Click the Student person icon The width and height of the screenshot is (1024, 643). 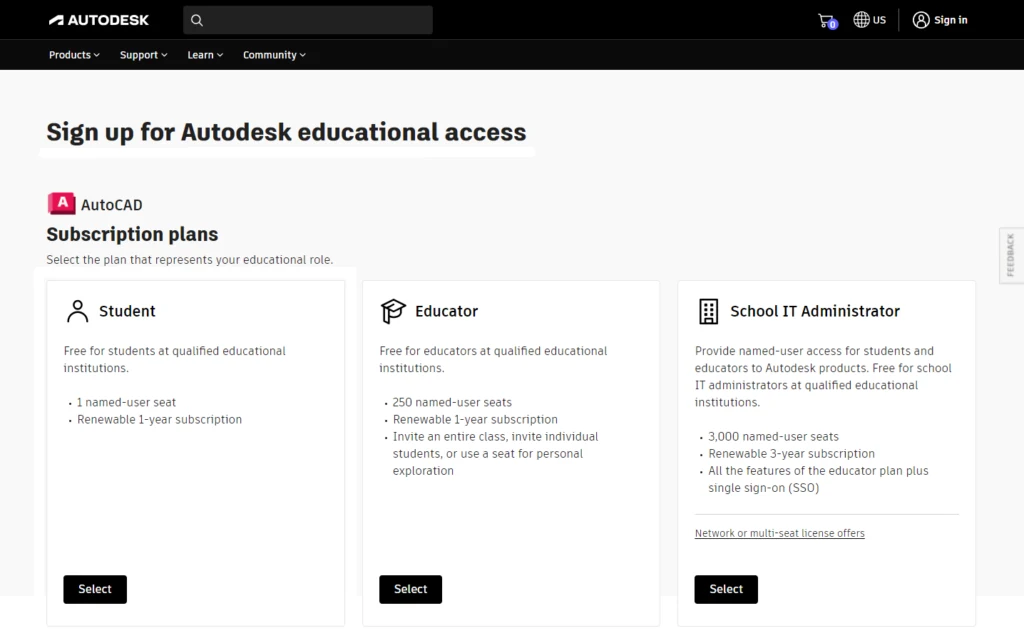coord(78,311)
